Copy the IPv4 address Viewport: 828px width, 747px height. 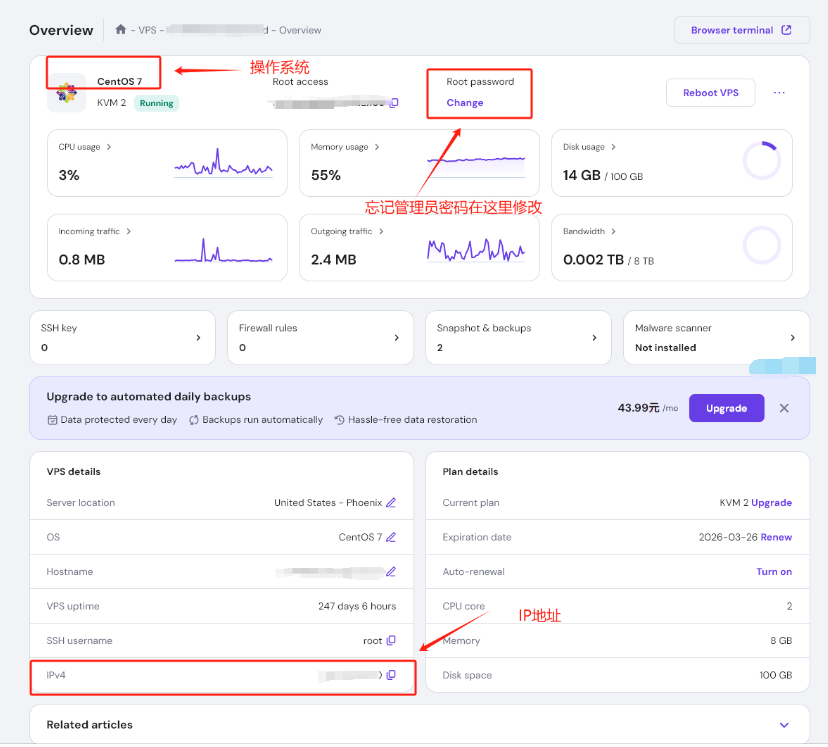click(x=391, y=675)
